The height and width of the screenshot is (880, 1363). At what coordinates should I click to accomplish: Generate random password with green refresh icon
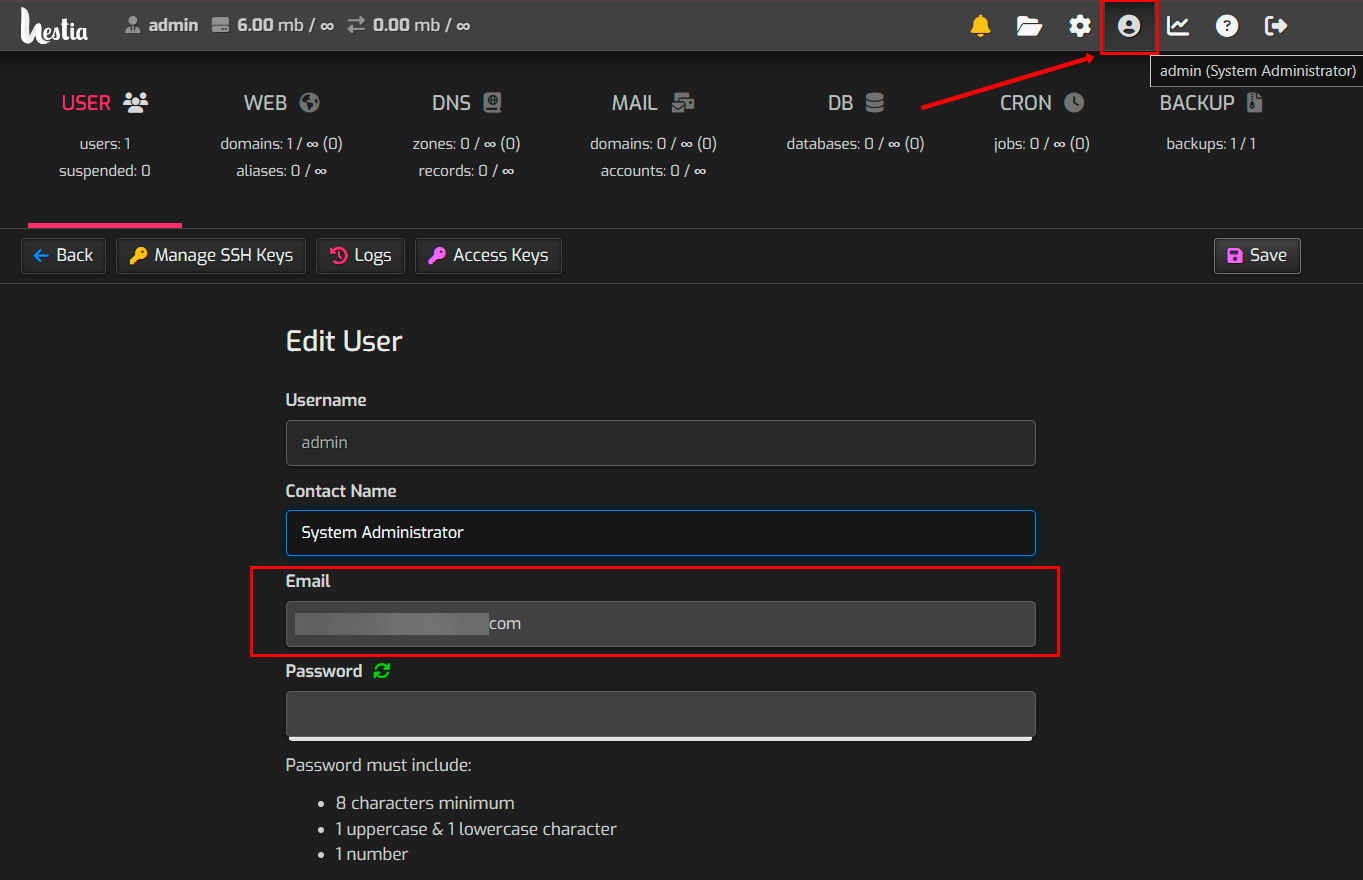coord(381,671)
